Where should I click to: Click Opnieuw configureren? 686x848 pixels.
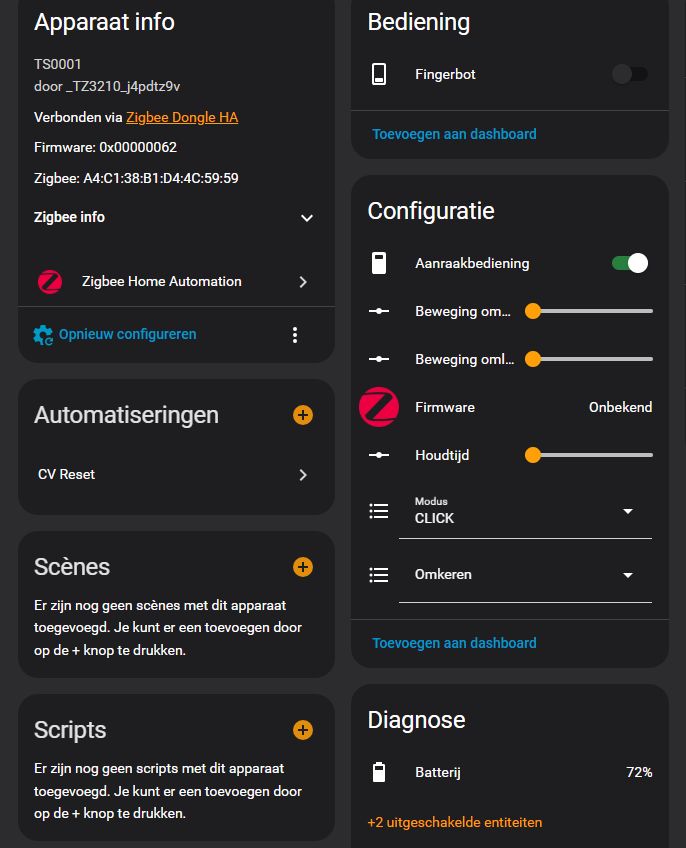(x=127, y=335)
